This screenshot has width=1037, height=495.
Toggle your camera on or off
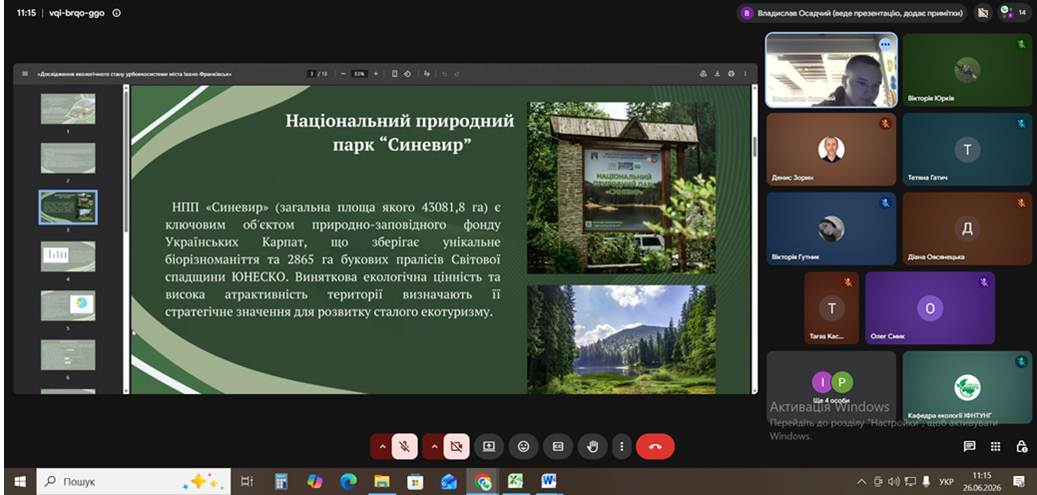(x=456, y=447)
